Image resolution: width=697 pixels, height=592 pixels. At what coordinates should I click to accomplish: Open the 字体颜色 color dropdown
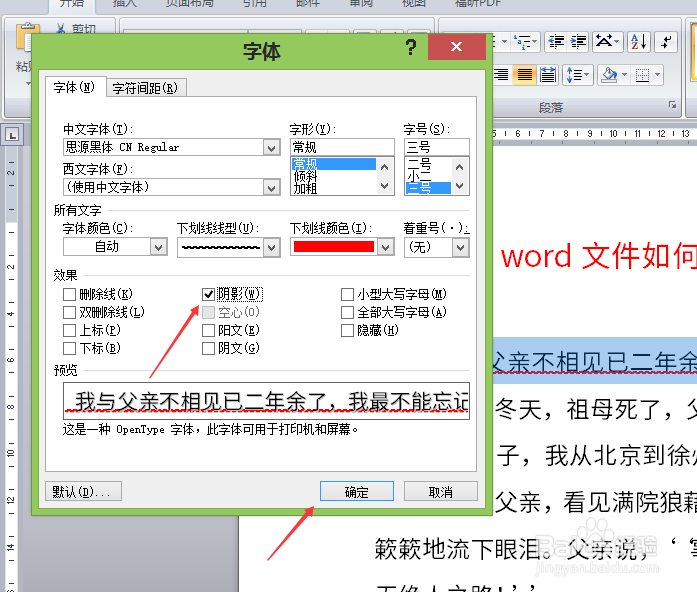click(158, 247)
